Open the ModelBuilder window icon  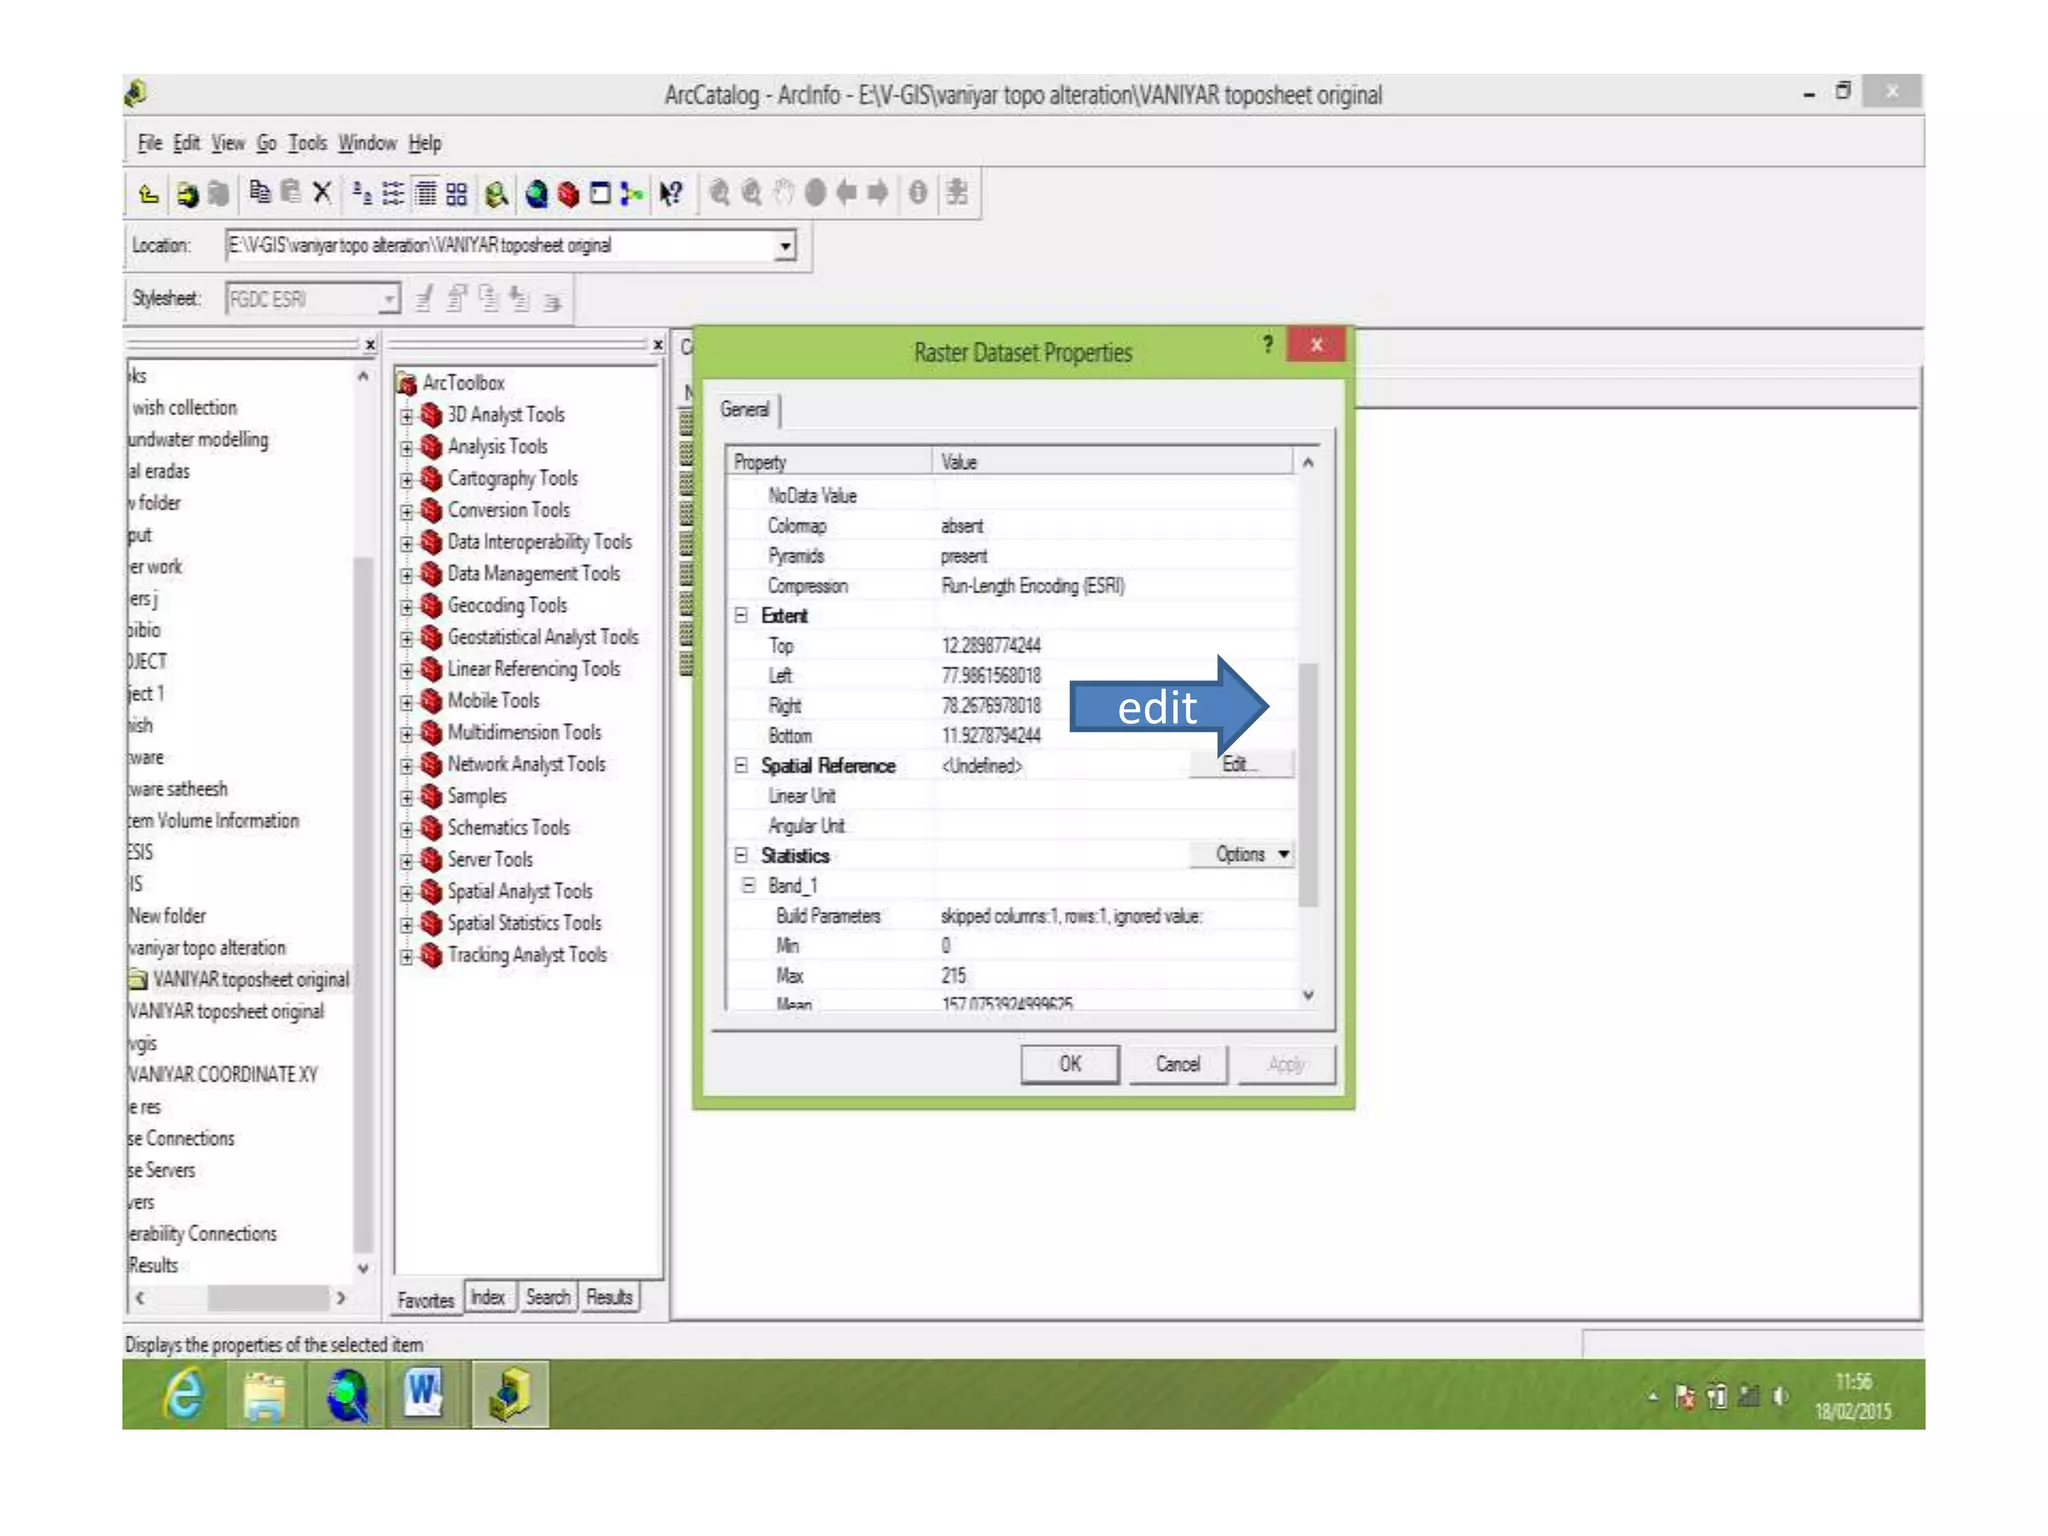(631, 193)
